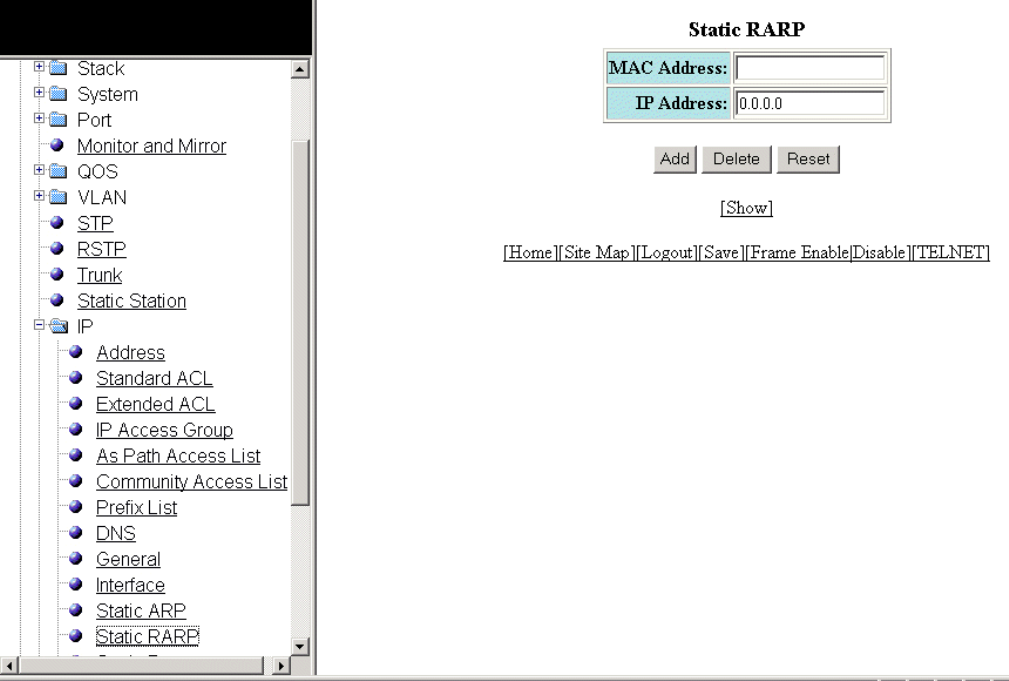The image size is (1009, 681).
Task: Expand the Stack folder node
Action: (x=39, y=66)
